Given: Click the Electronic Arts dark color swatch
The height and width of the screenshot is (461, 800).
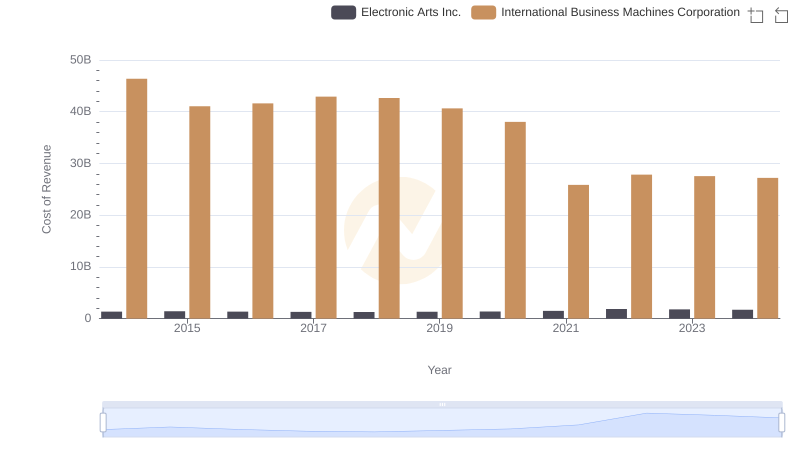Looking at the screenshot, I should [343, 12].
